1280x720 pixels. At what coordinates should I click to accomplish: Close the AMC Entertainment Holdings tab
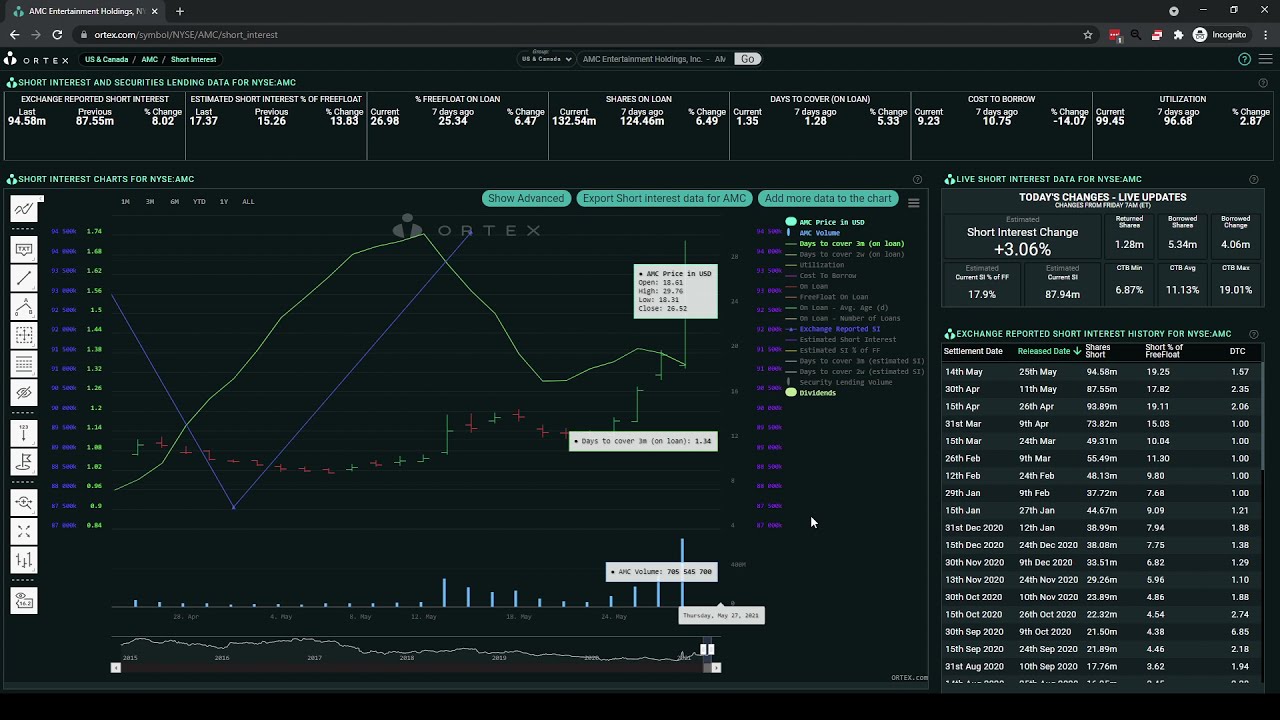click(154, 11)
